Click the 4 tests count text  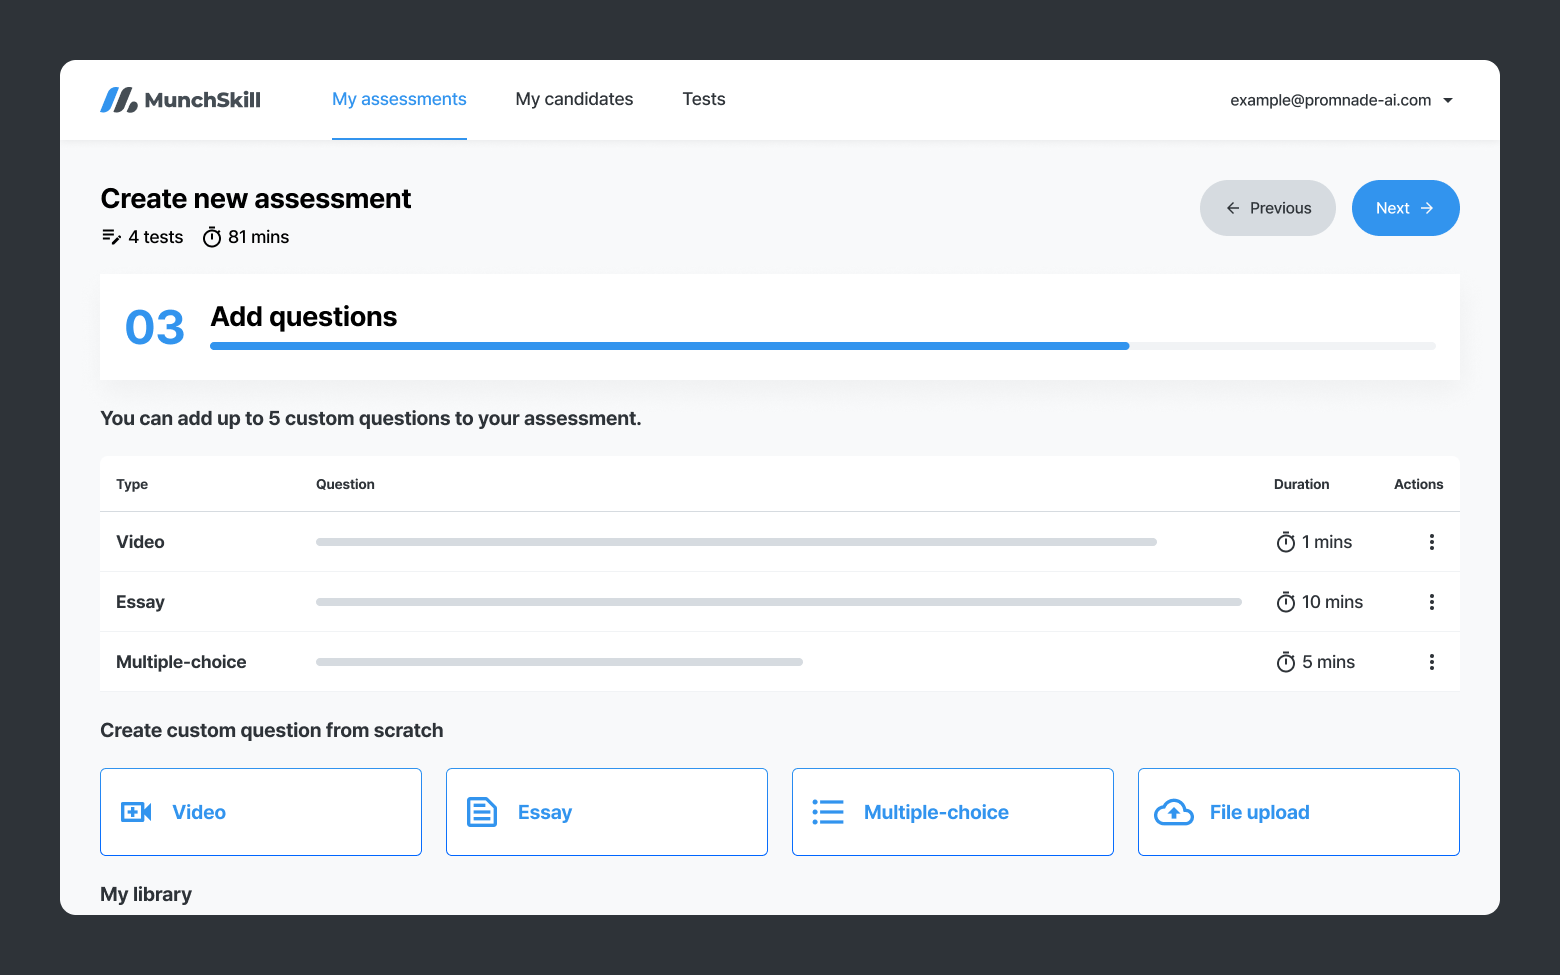click(x=156, y=237)
